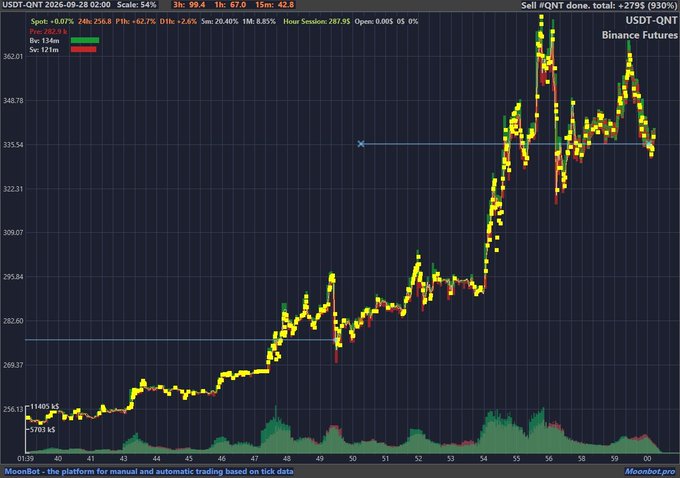Click the 54 time axis label
The width and height of the screenshot is (680, 478).
[x=484, y=459]
